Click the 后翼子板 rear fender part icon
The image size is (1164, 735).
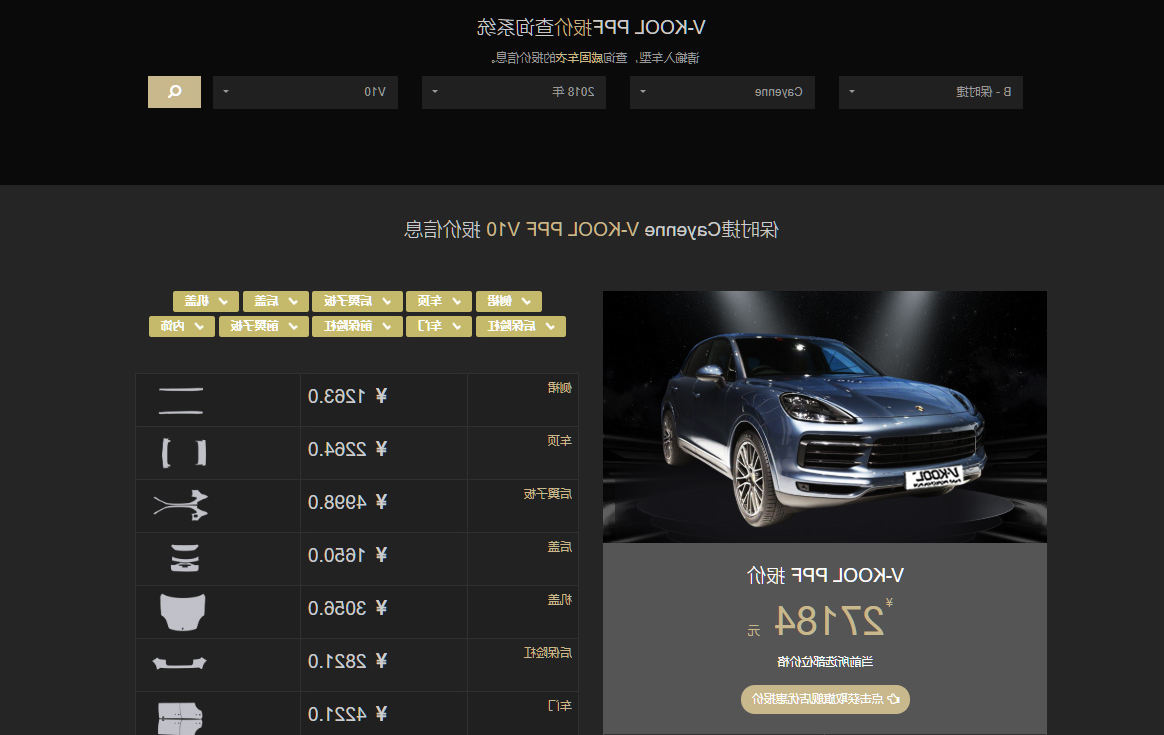coord(181,506)
